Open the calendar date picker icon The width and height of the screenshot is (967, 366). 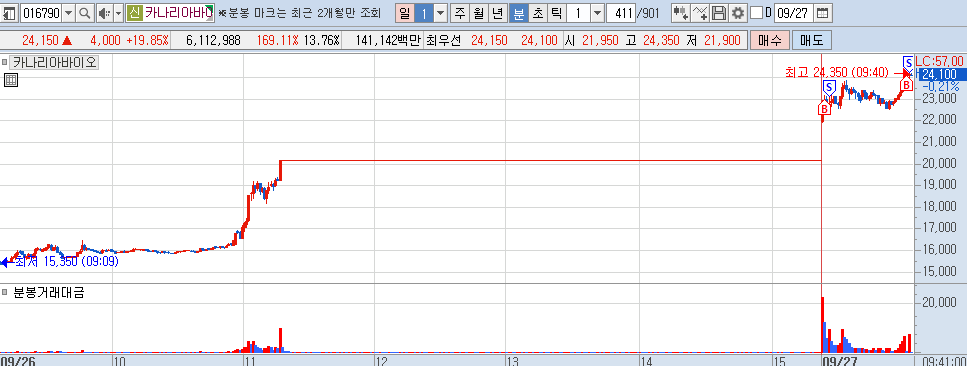pyautogui.click(x=822, y=12)
